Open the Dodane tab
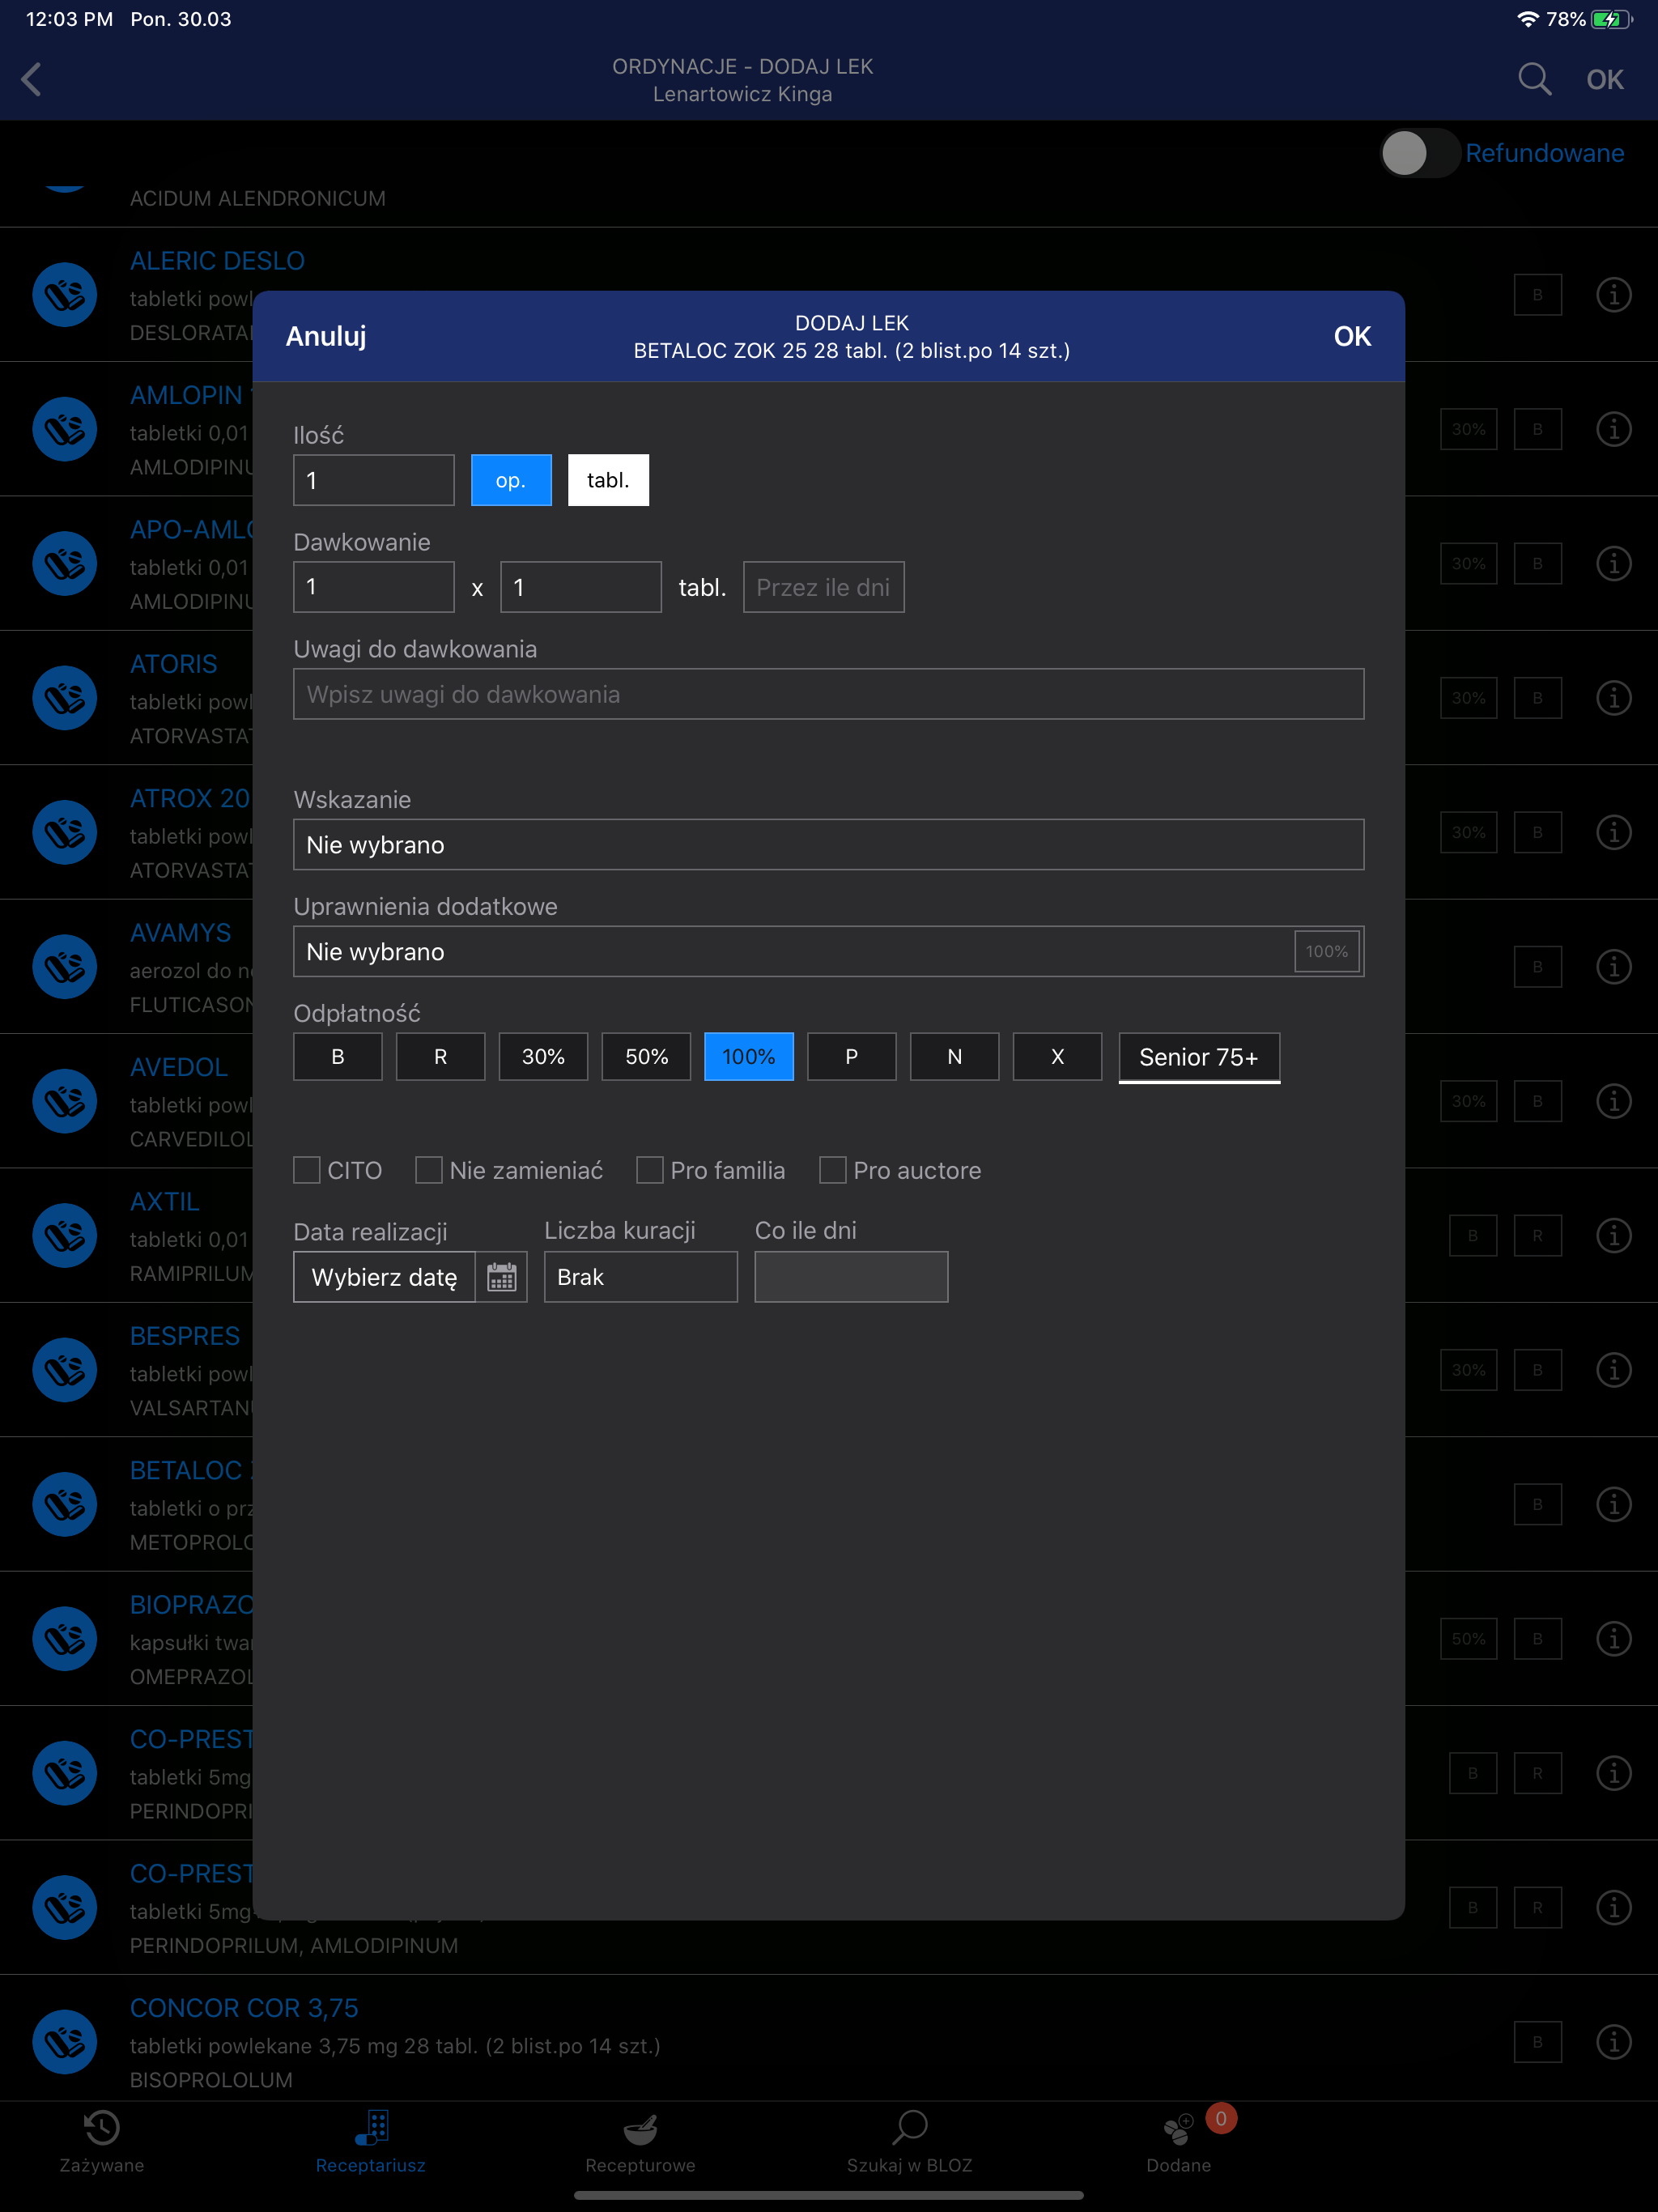1658x2212 pixels. pos(1179,2143)
